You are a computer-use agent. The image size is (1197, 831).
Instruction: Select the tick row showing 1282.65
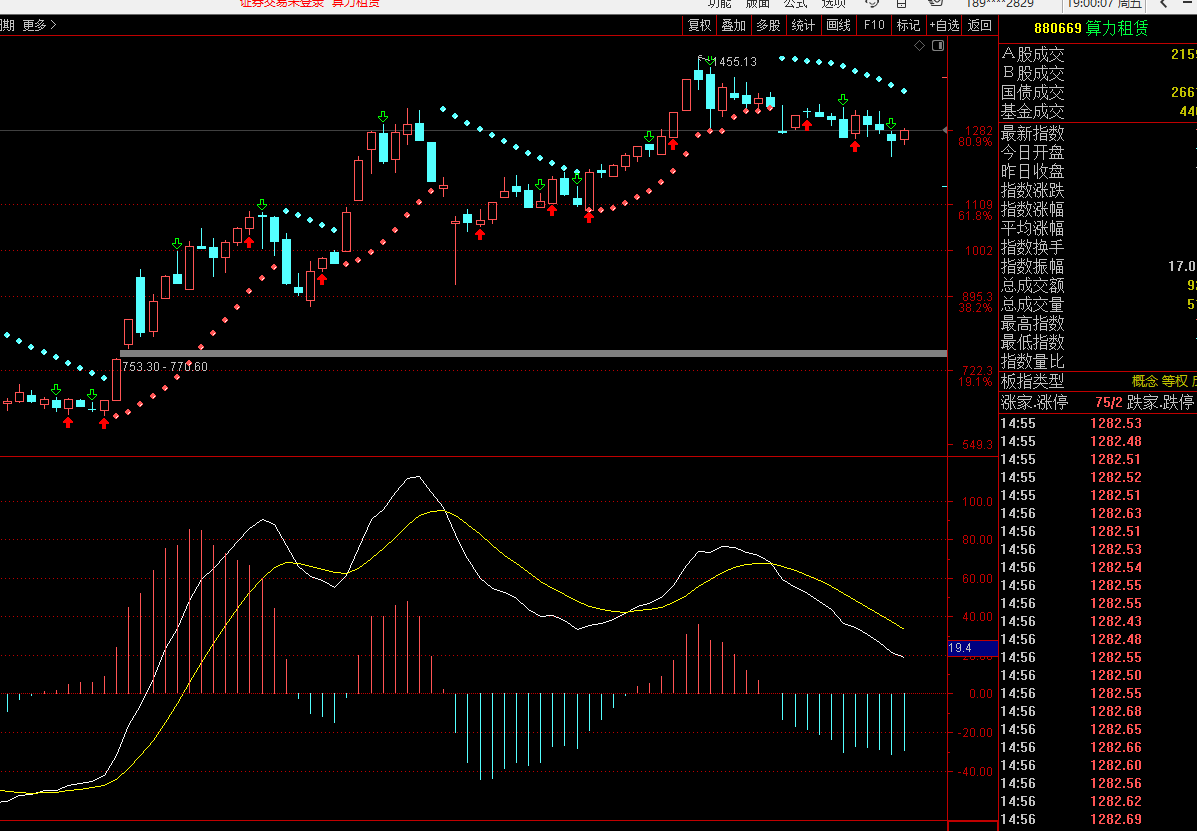point(1098,730)
